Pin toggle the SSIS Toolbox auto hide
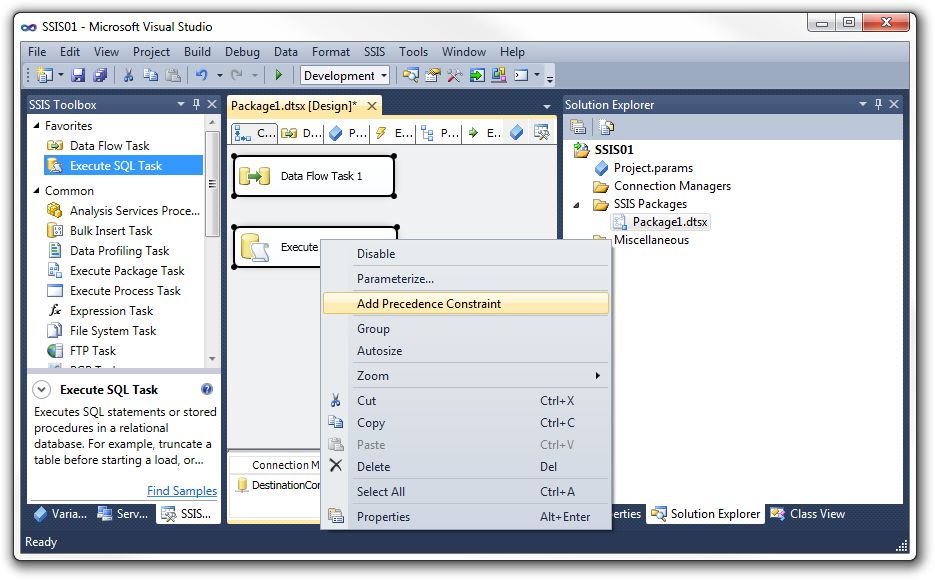Viewport: 935px width, 580px height. pyautogui.click(x=196, y=104)
